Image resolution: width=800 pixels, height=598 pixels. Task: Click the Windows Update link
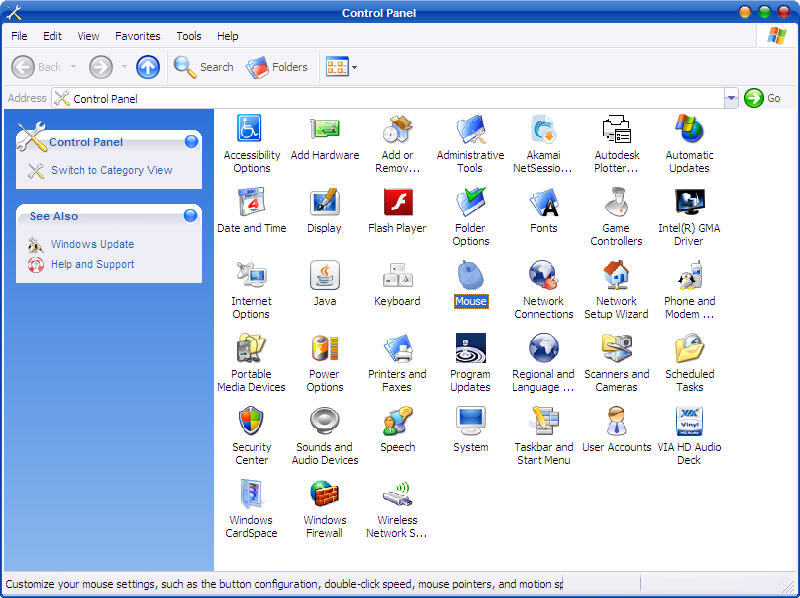pyautogui.click(x=92, y=244)
